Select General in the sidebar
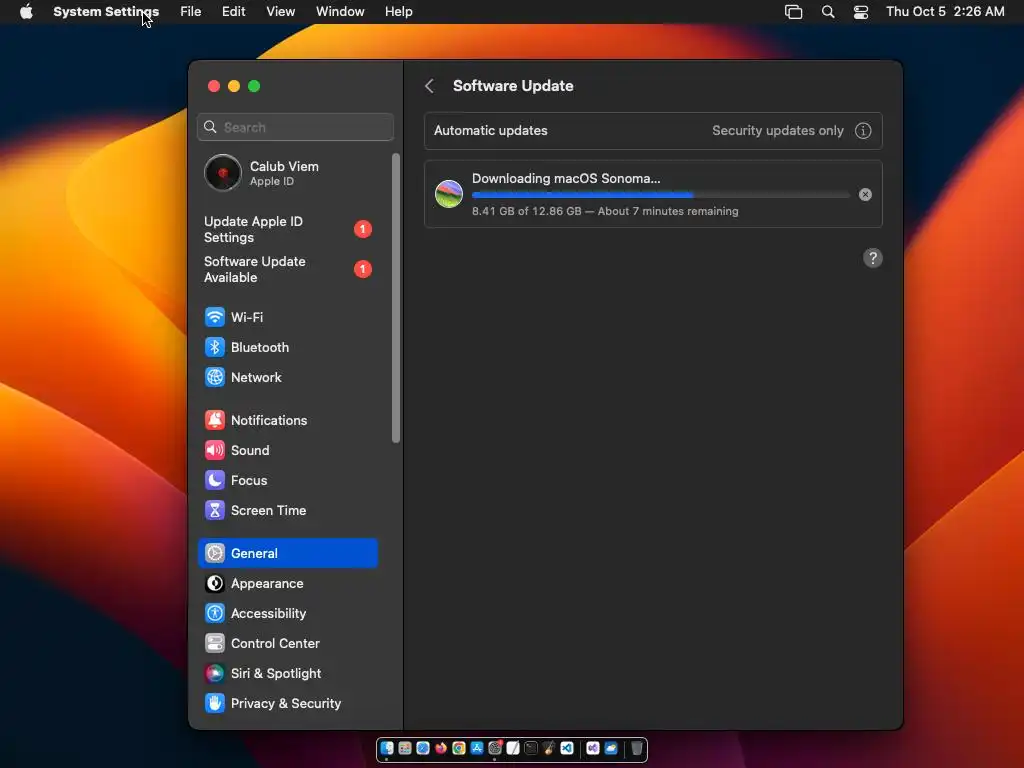1024x768 pixels. tap(287, 553)
